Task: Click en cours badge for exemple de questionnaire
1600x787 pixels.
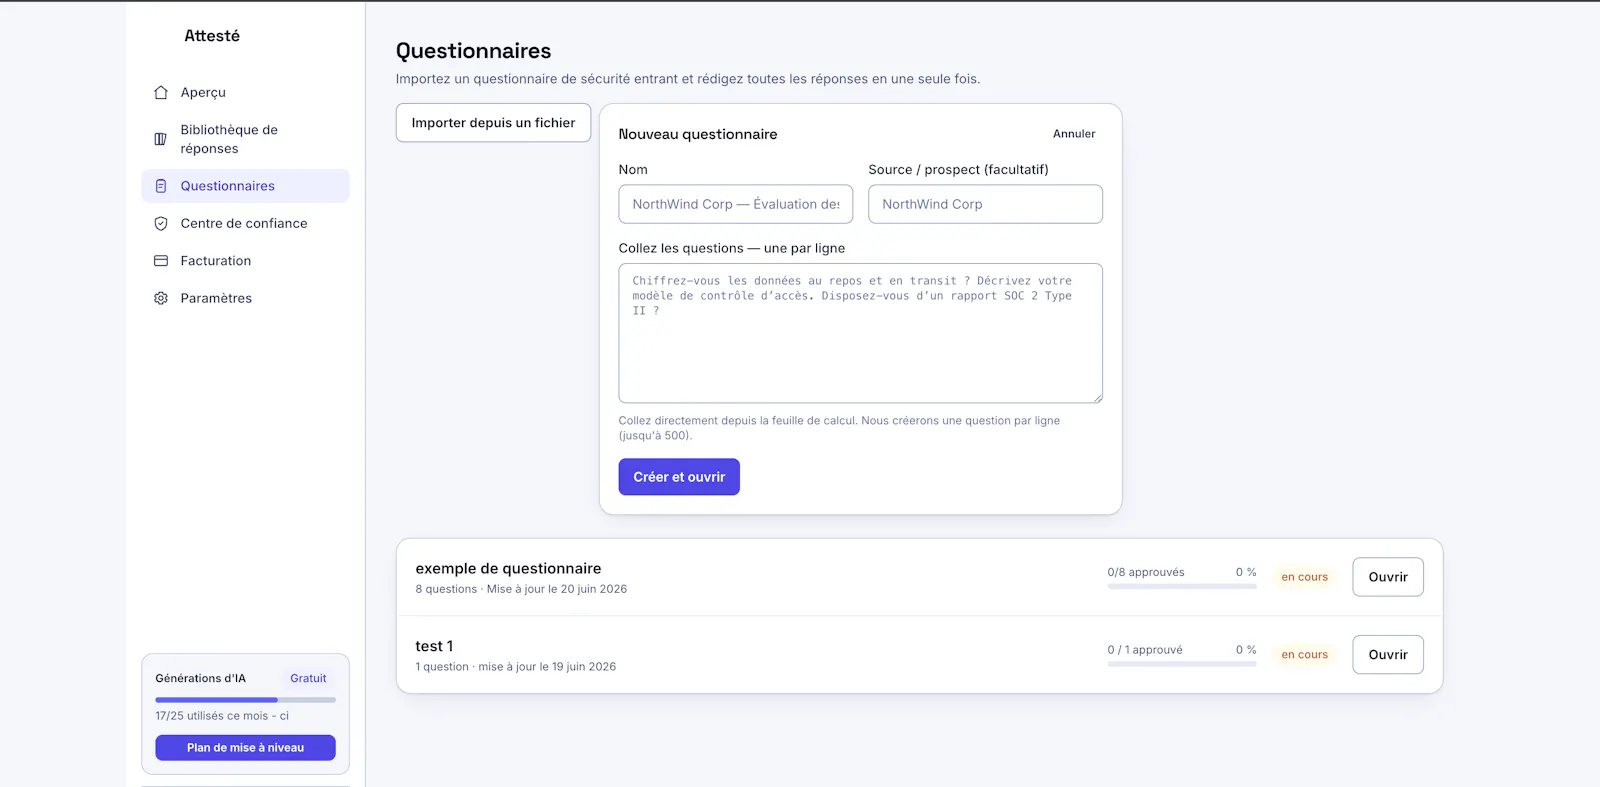Action: (x=1304, y=577)
